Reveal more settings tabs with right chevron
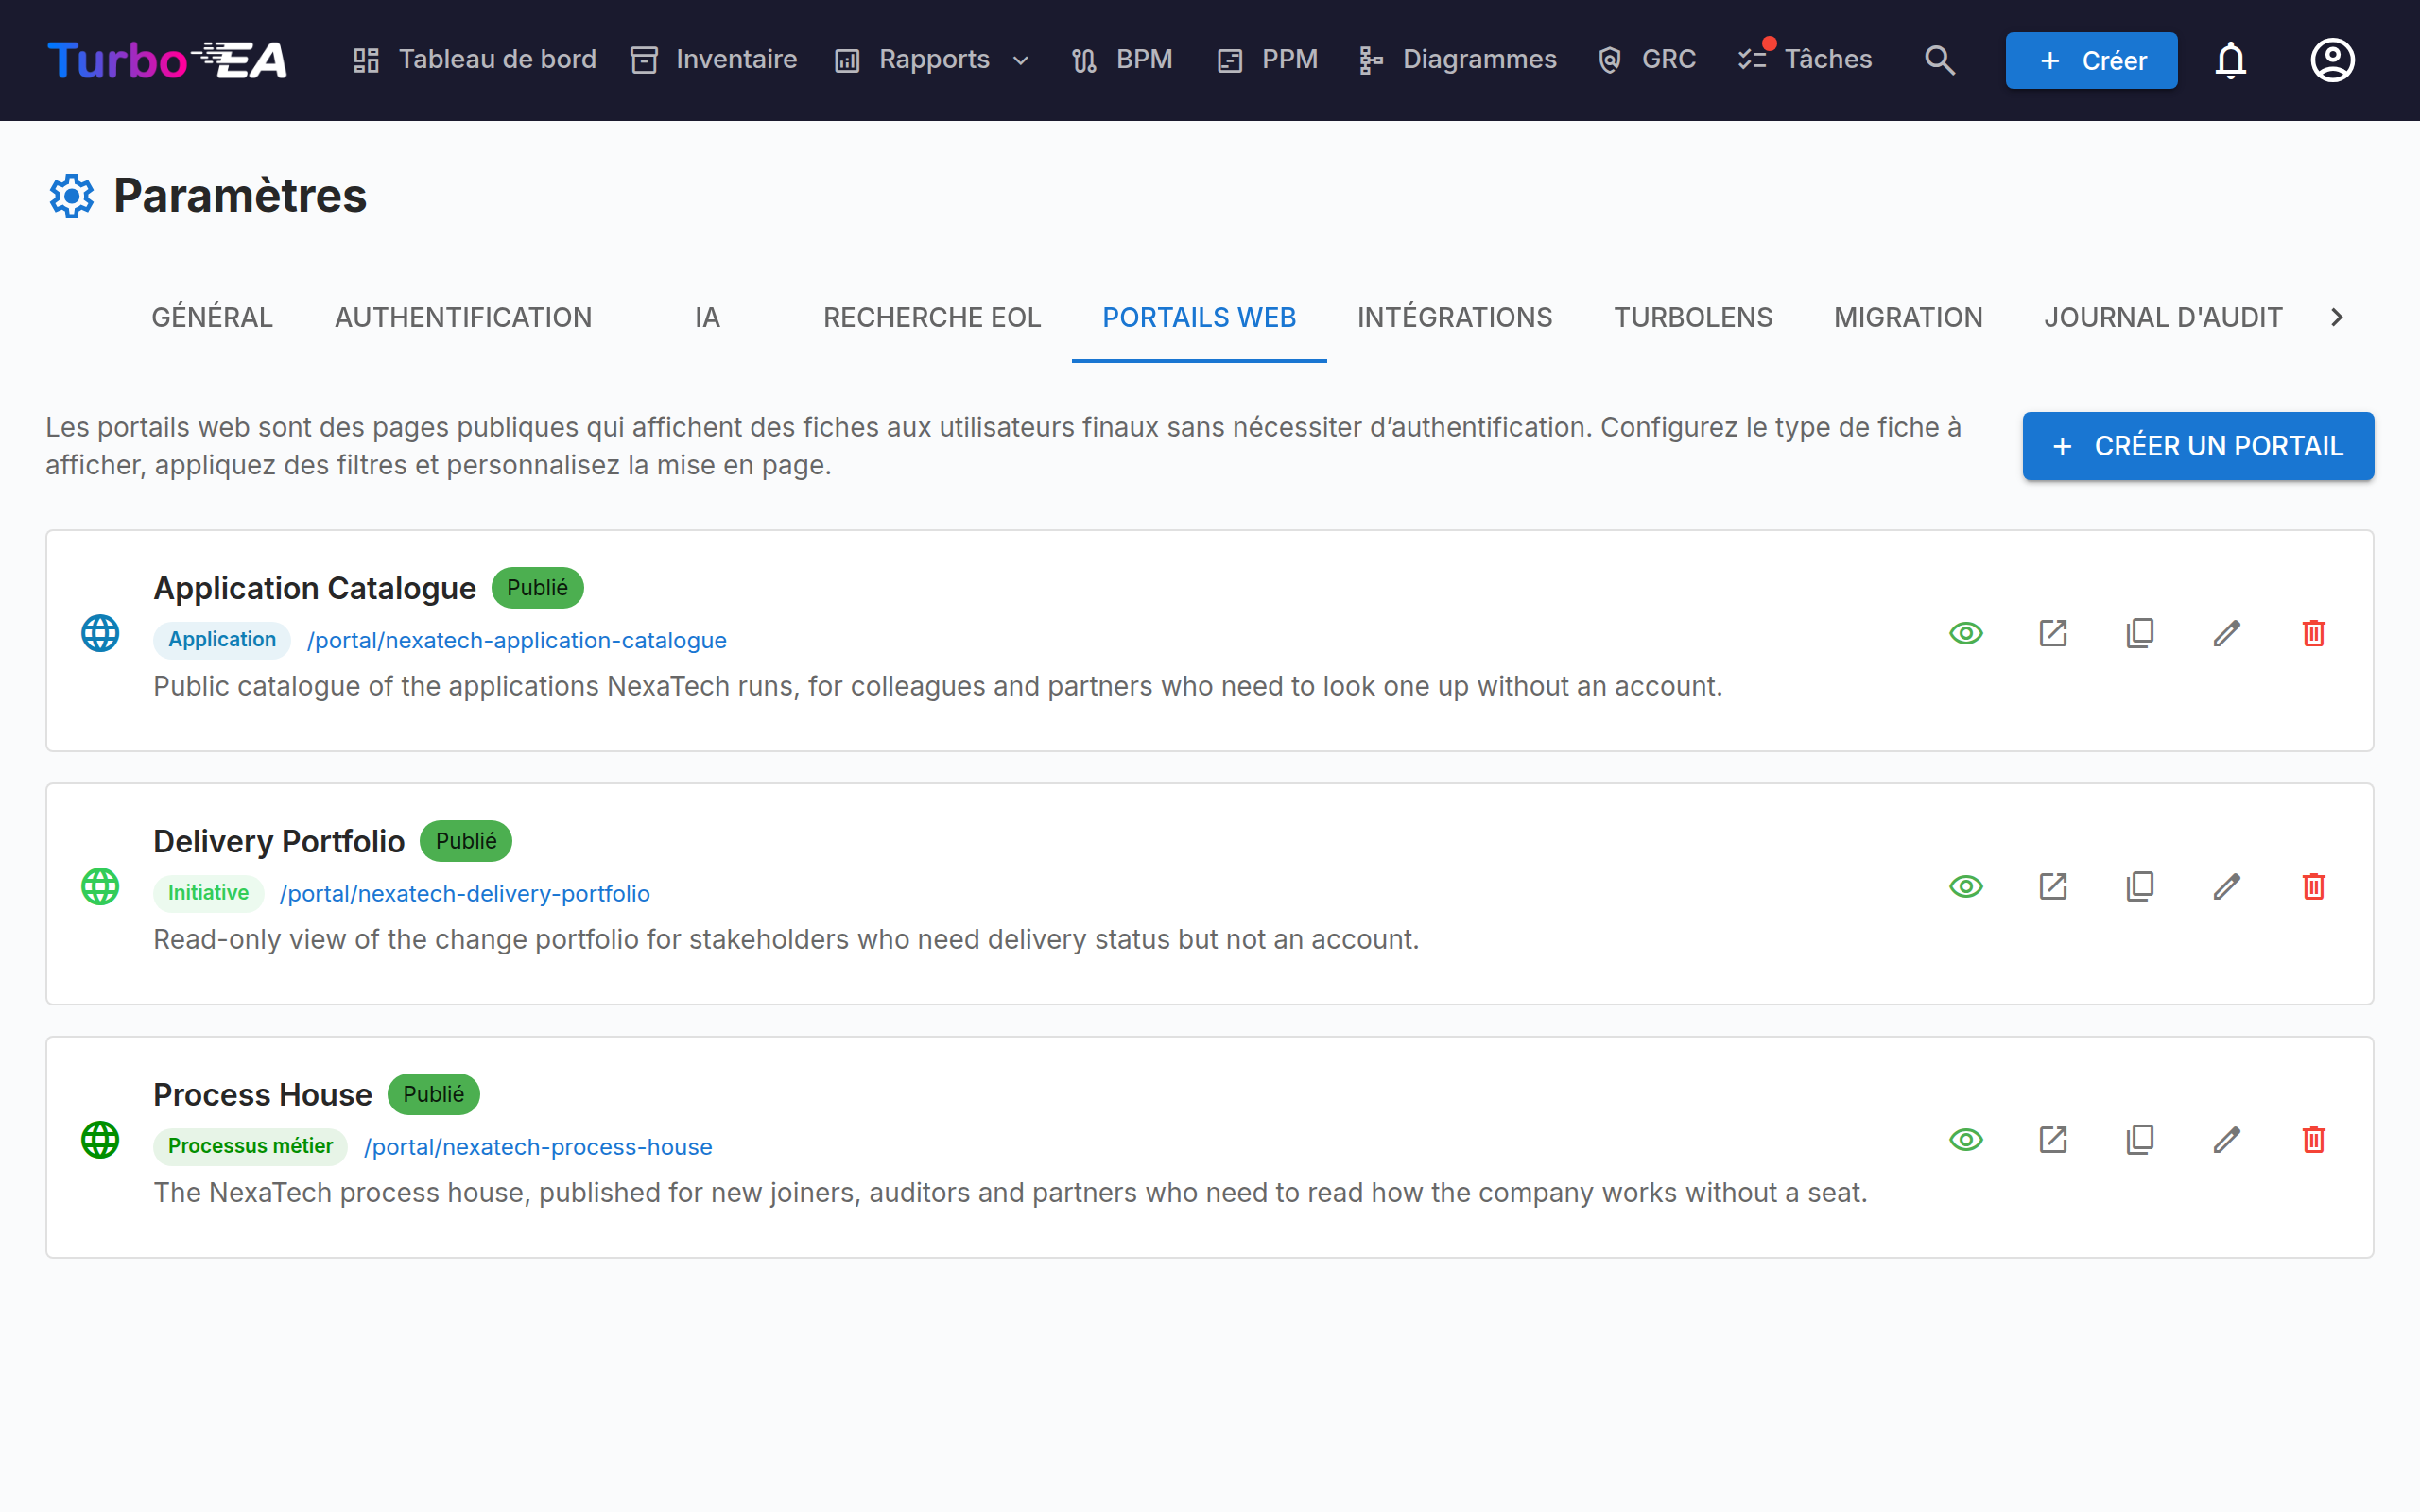2420x1512 pixels. point(2337,317)
